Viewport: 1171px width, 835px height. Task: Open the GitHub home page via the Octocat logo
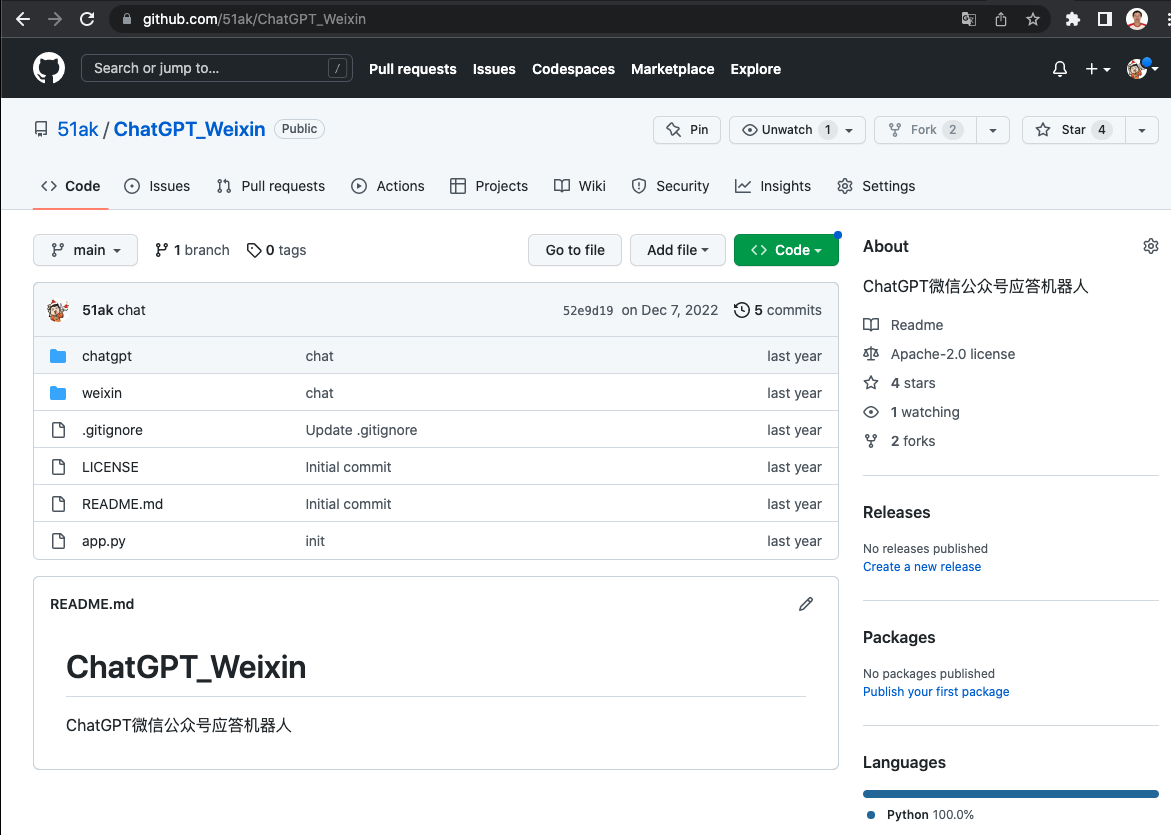(x=48, y=67)
